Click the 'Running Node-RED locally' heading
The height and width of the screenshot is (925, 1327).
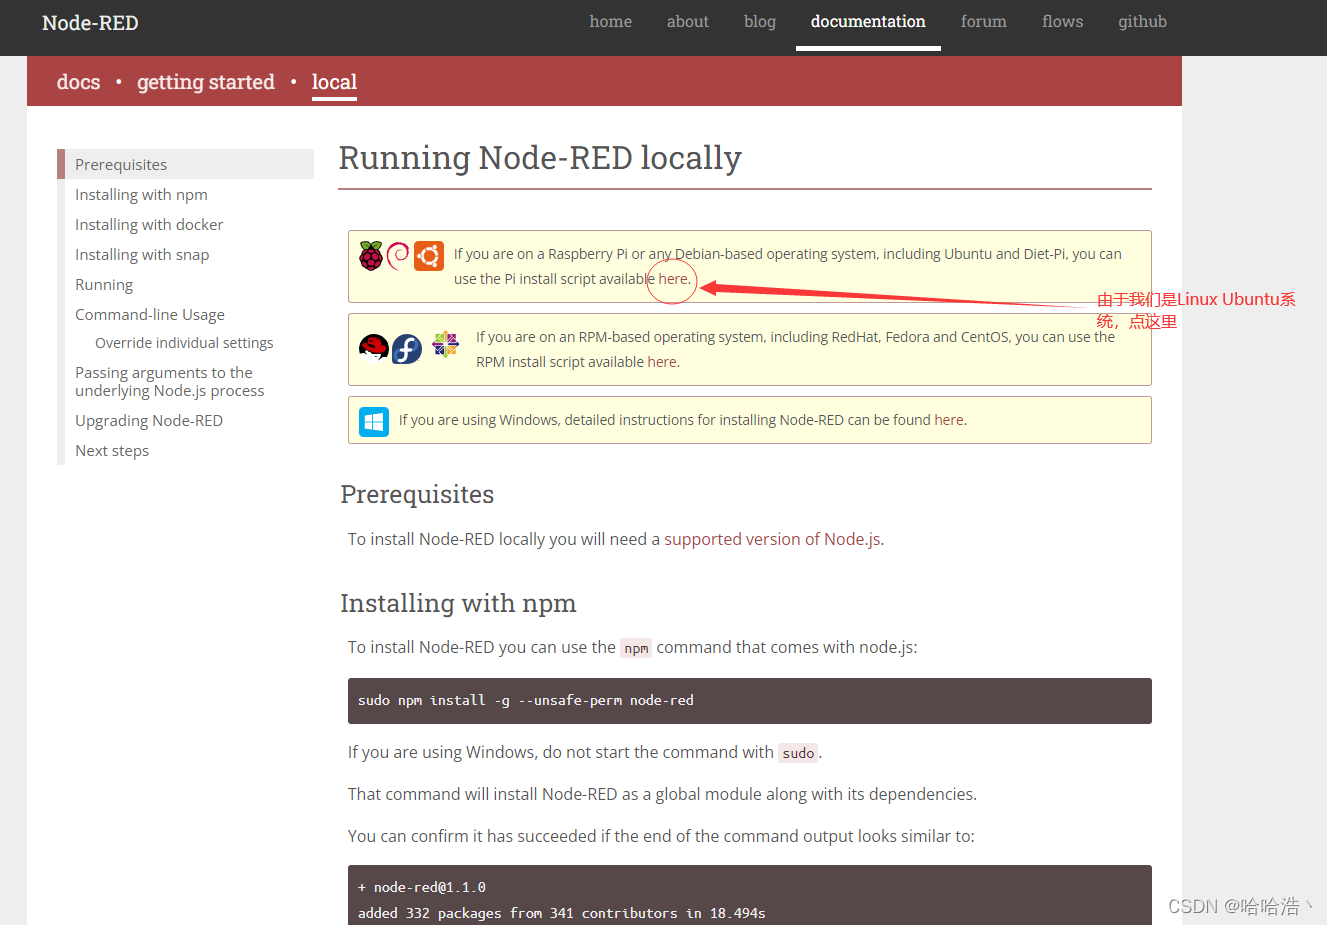pos(540,158)
